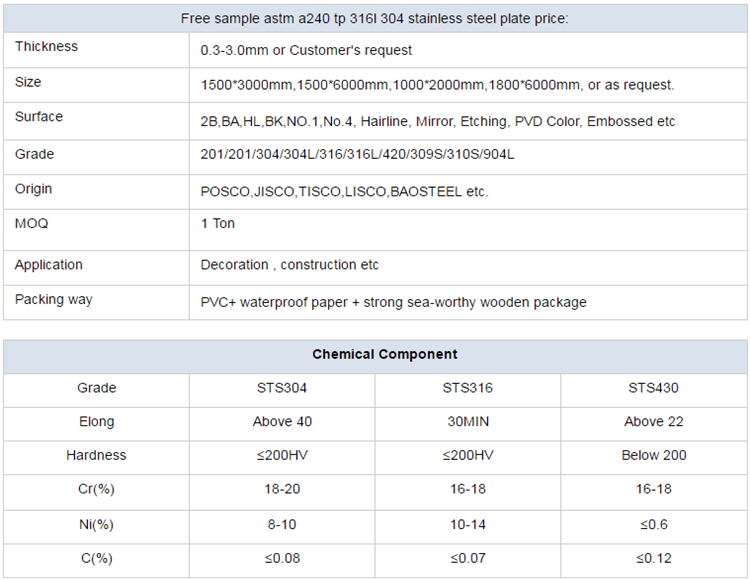Select the Thickness row label
The image size is (750, 580).
46,47
